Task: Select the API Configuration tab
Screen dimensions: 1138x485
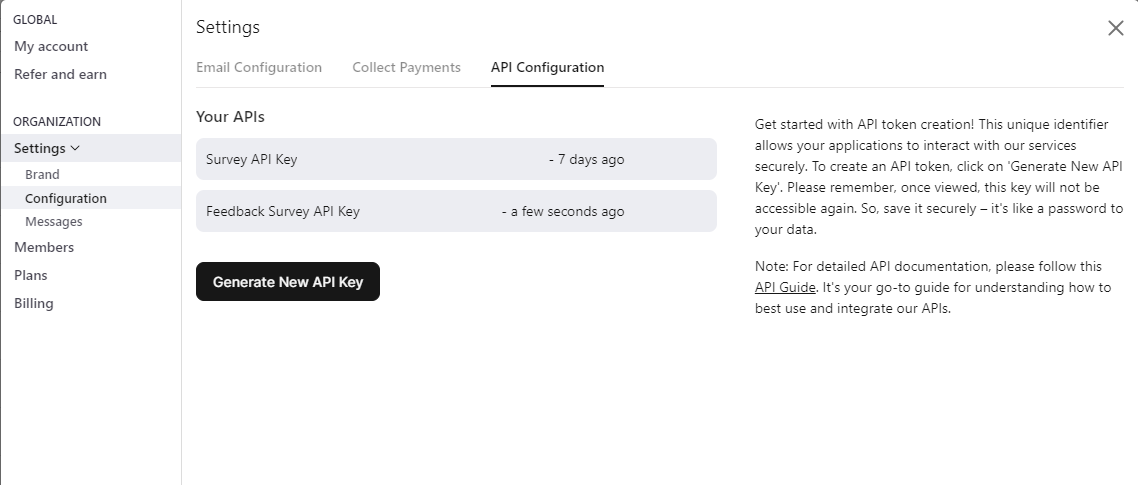Action: pyautogui.click(x=547, y=67)
